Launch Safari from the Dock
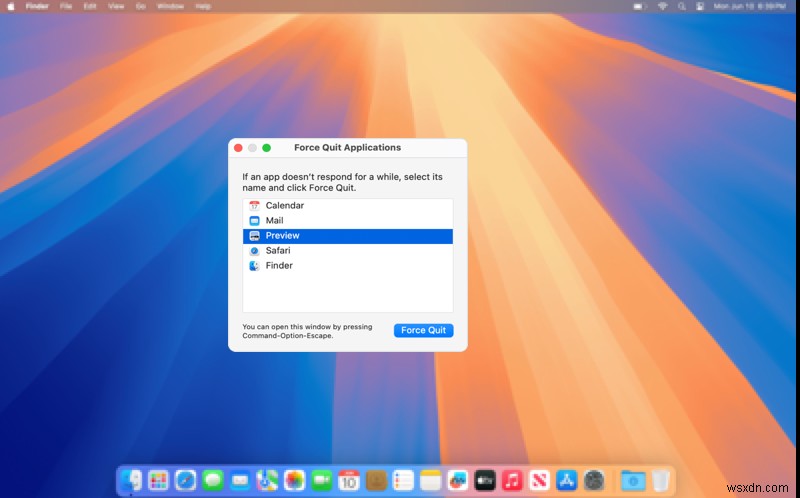800x498 pixels. [186, 481]
